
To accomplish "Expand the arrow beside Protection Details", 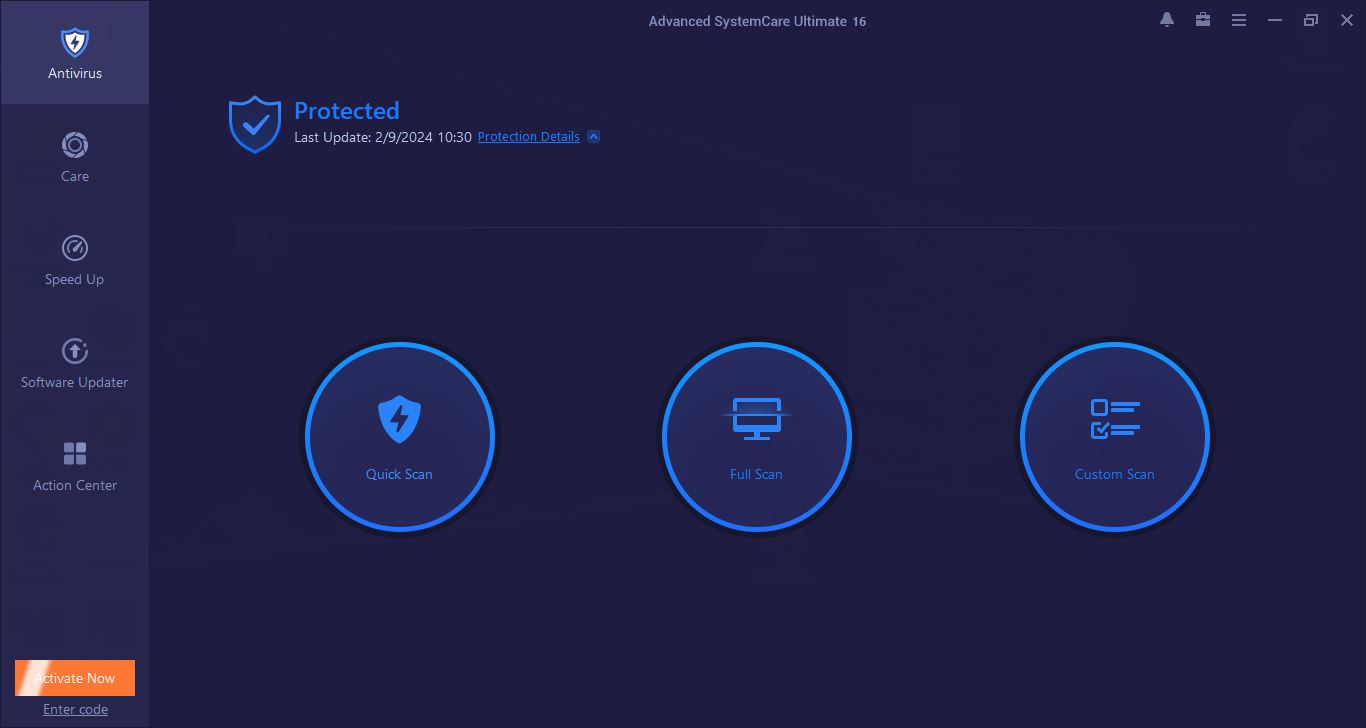I will tap(593, 137).
